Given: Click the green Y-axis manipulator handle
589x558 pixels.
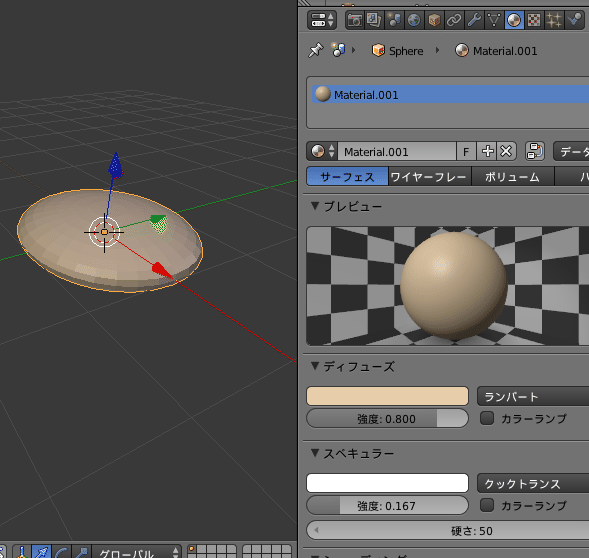Looking at the screenshot, I should [x=158, y=224].
